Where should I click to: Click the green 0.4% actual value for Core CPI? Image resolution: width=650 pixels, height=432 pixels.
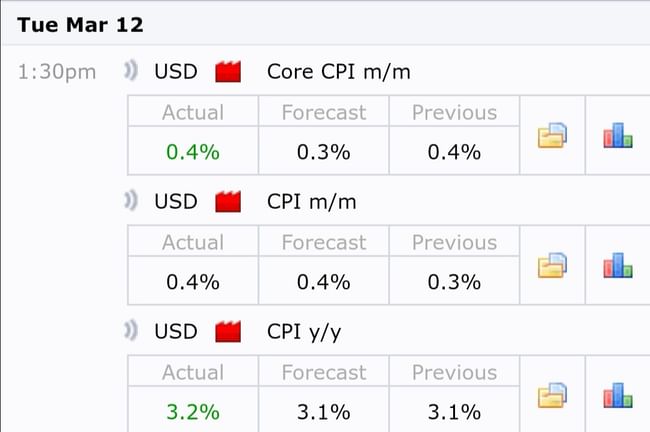click(x=193, y=152)
